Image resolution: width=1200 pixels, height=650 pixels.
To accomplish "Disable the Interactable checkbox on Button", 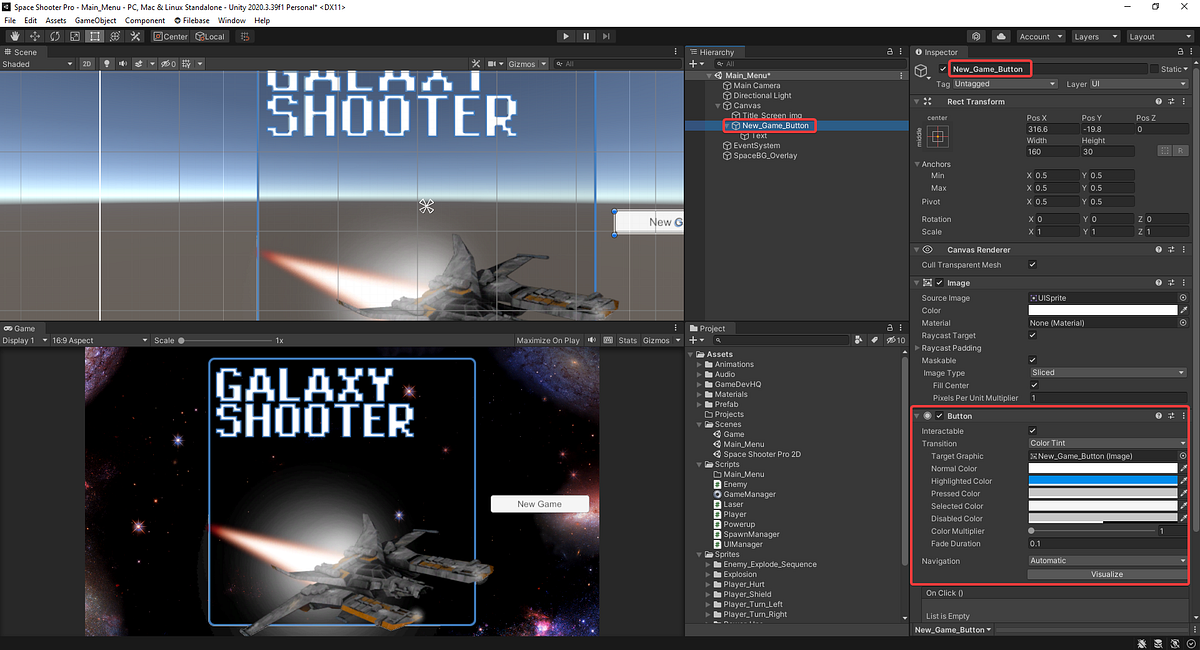I will (x=1034, y=429).
